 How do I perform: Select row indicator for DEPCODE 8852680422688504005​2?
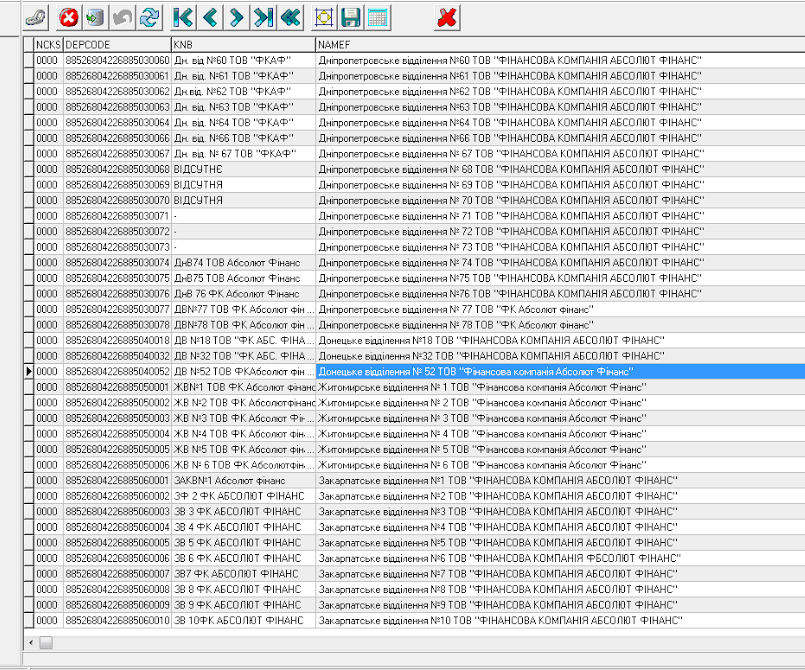click(29, 371)
